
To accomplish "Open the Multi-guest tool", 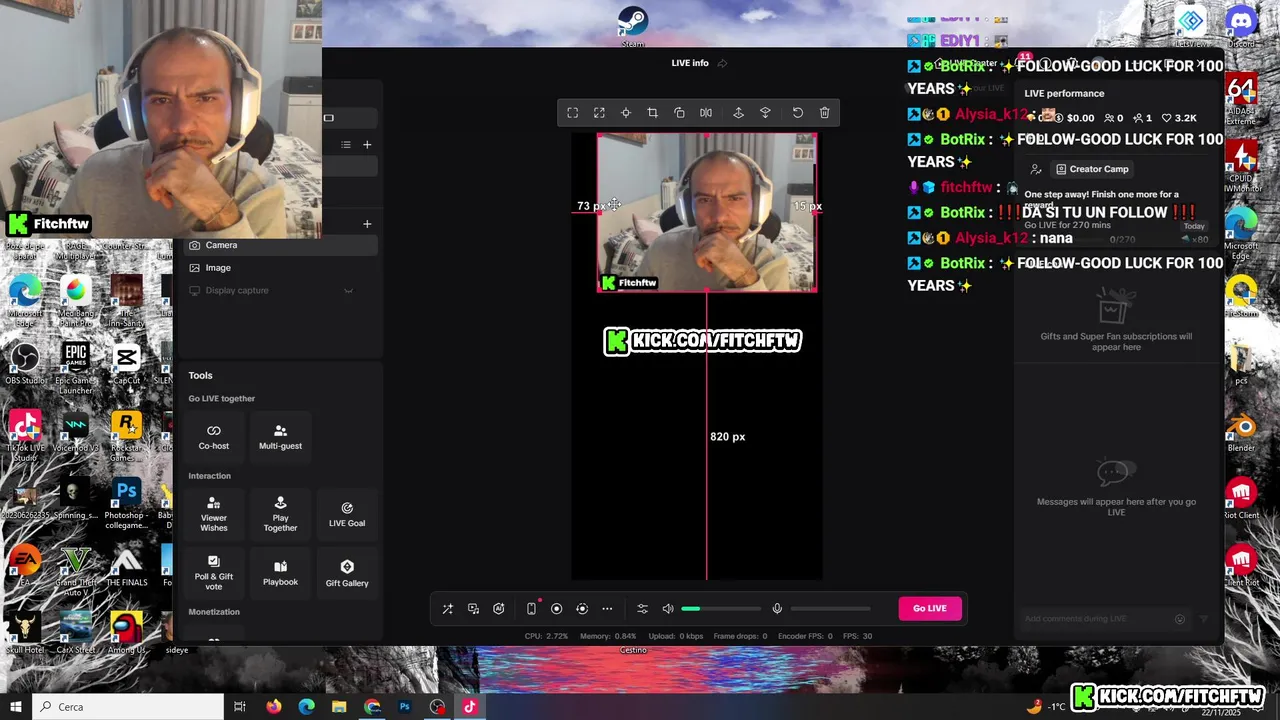I will pos(280,437).
